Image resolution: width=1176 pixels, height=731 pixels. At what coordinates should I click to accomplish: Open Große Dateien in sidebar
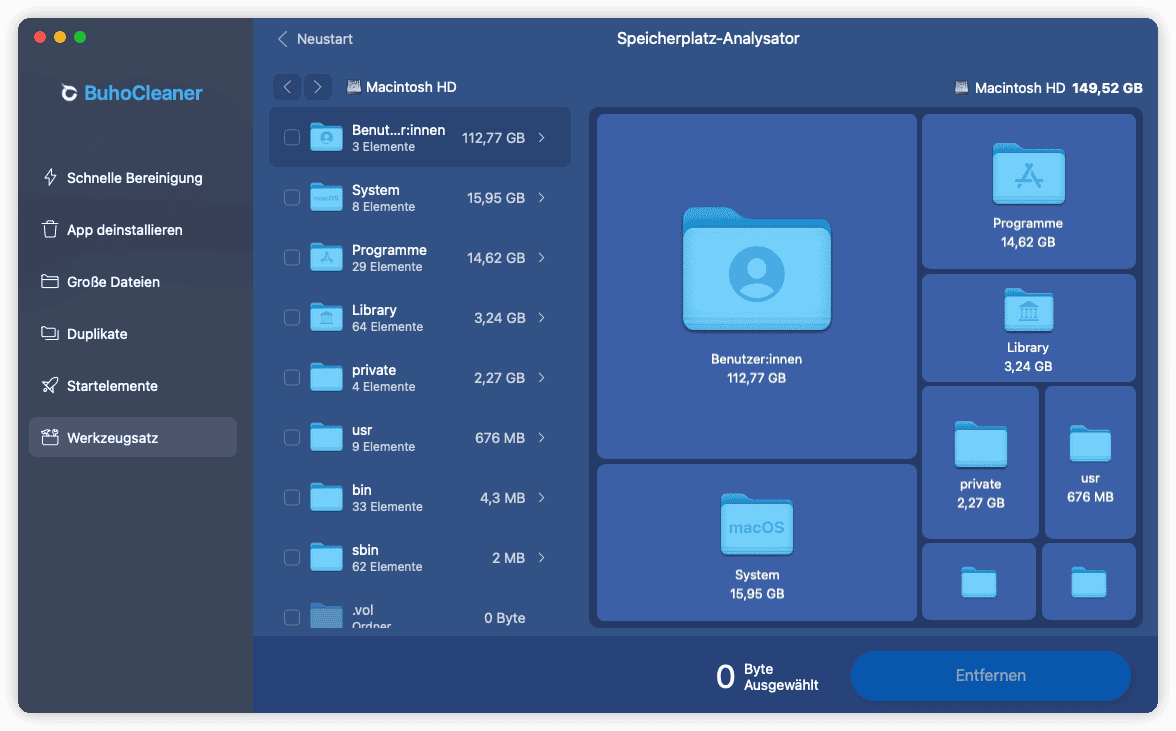click(133, 282)
